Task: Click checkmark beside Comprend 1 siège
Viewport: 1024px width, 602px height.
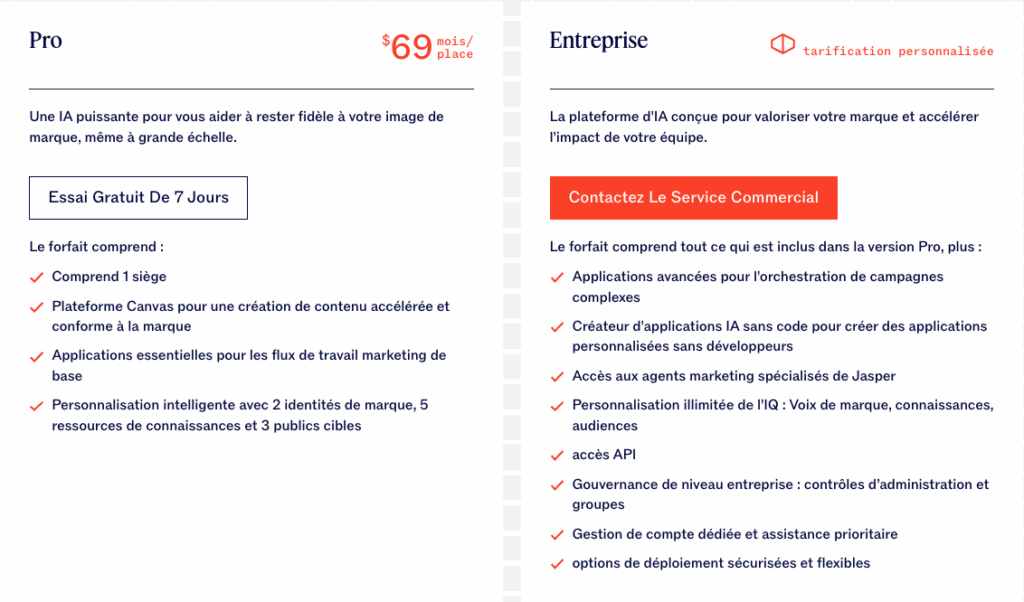Action: point(37,277)
